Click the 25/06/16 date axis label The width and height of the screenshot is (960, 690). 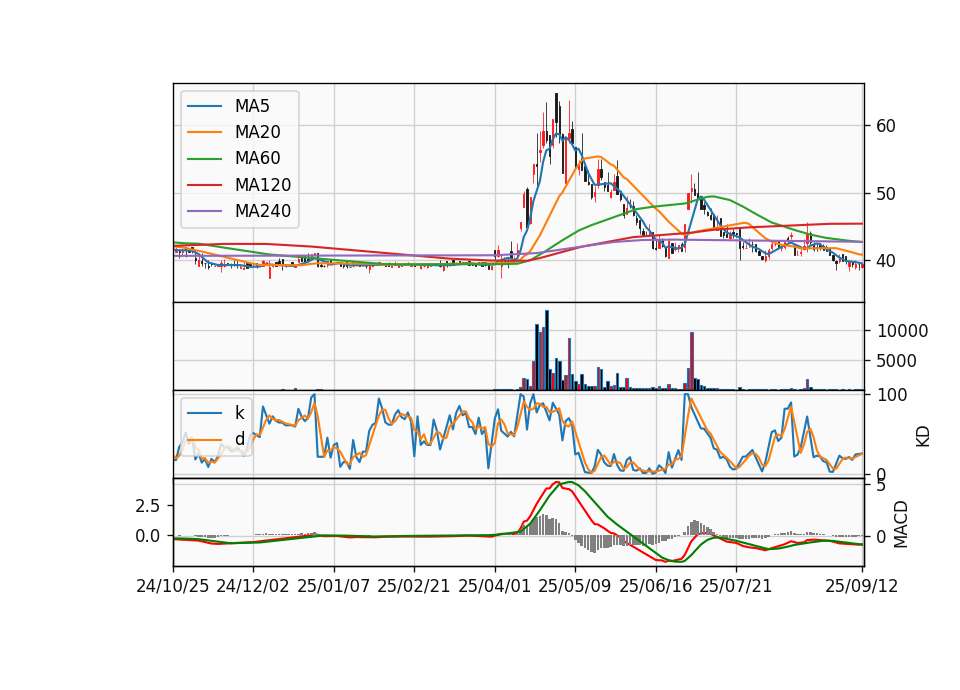pyautogui.click(x=656, y=586)
